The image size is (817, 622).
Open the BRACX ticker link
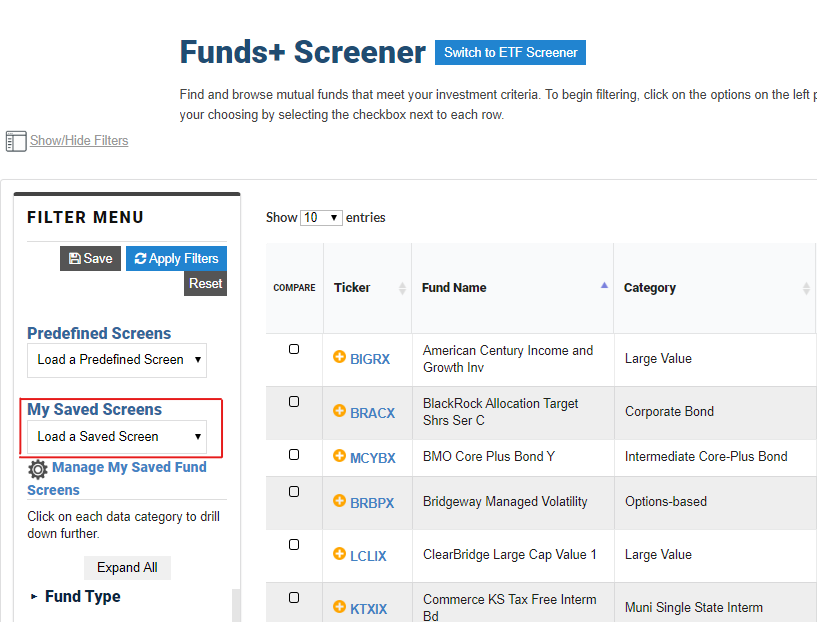373,413
